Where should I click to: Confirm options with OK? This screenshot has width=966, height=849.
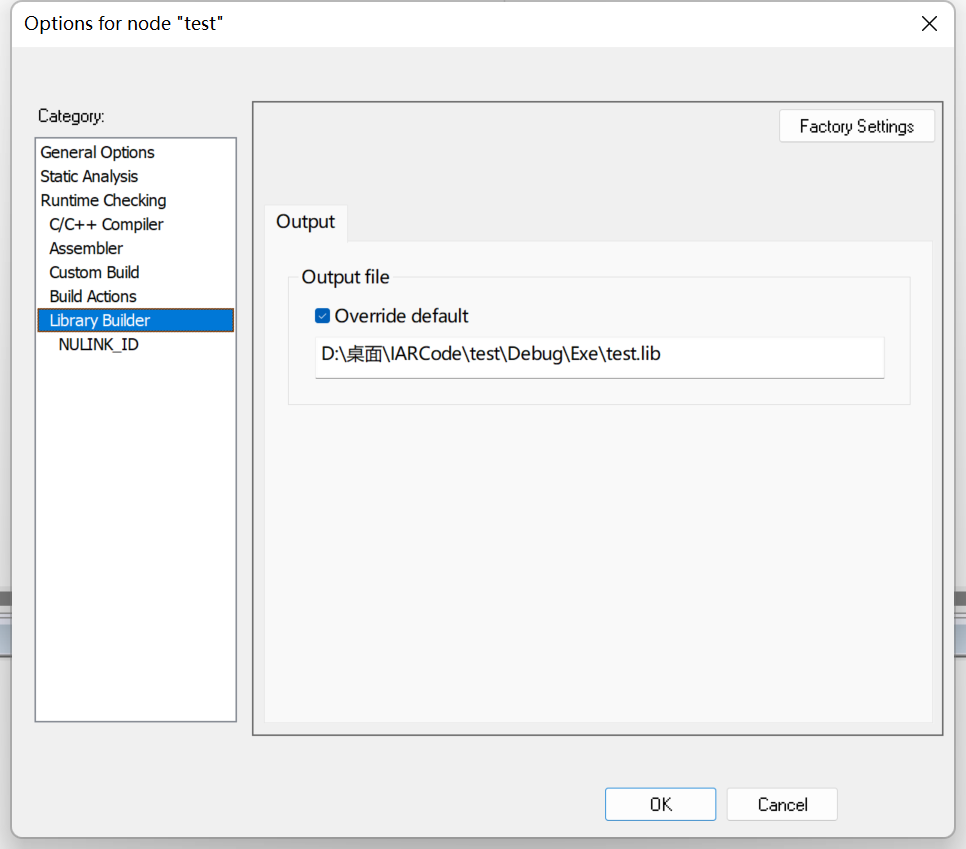[660, 804]
